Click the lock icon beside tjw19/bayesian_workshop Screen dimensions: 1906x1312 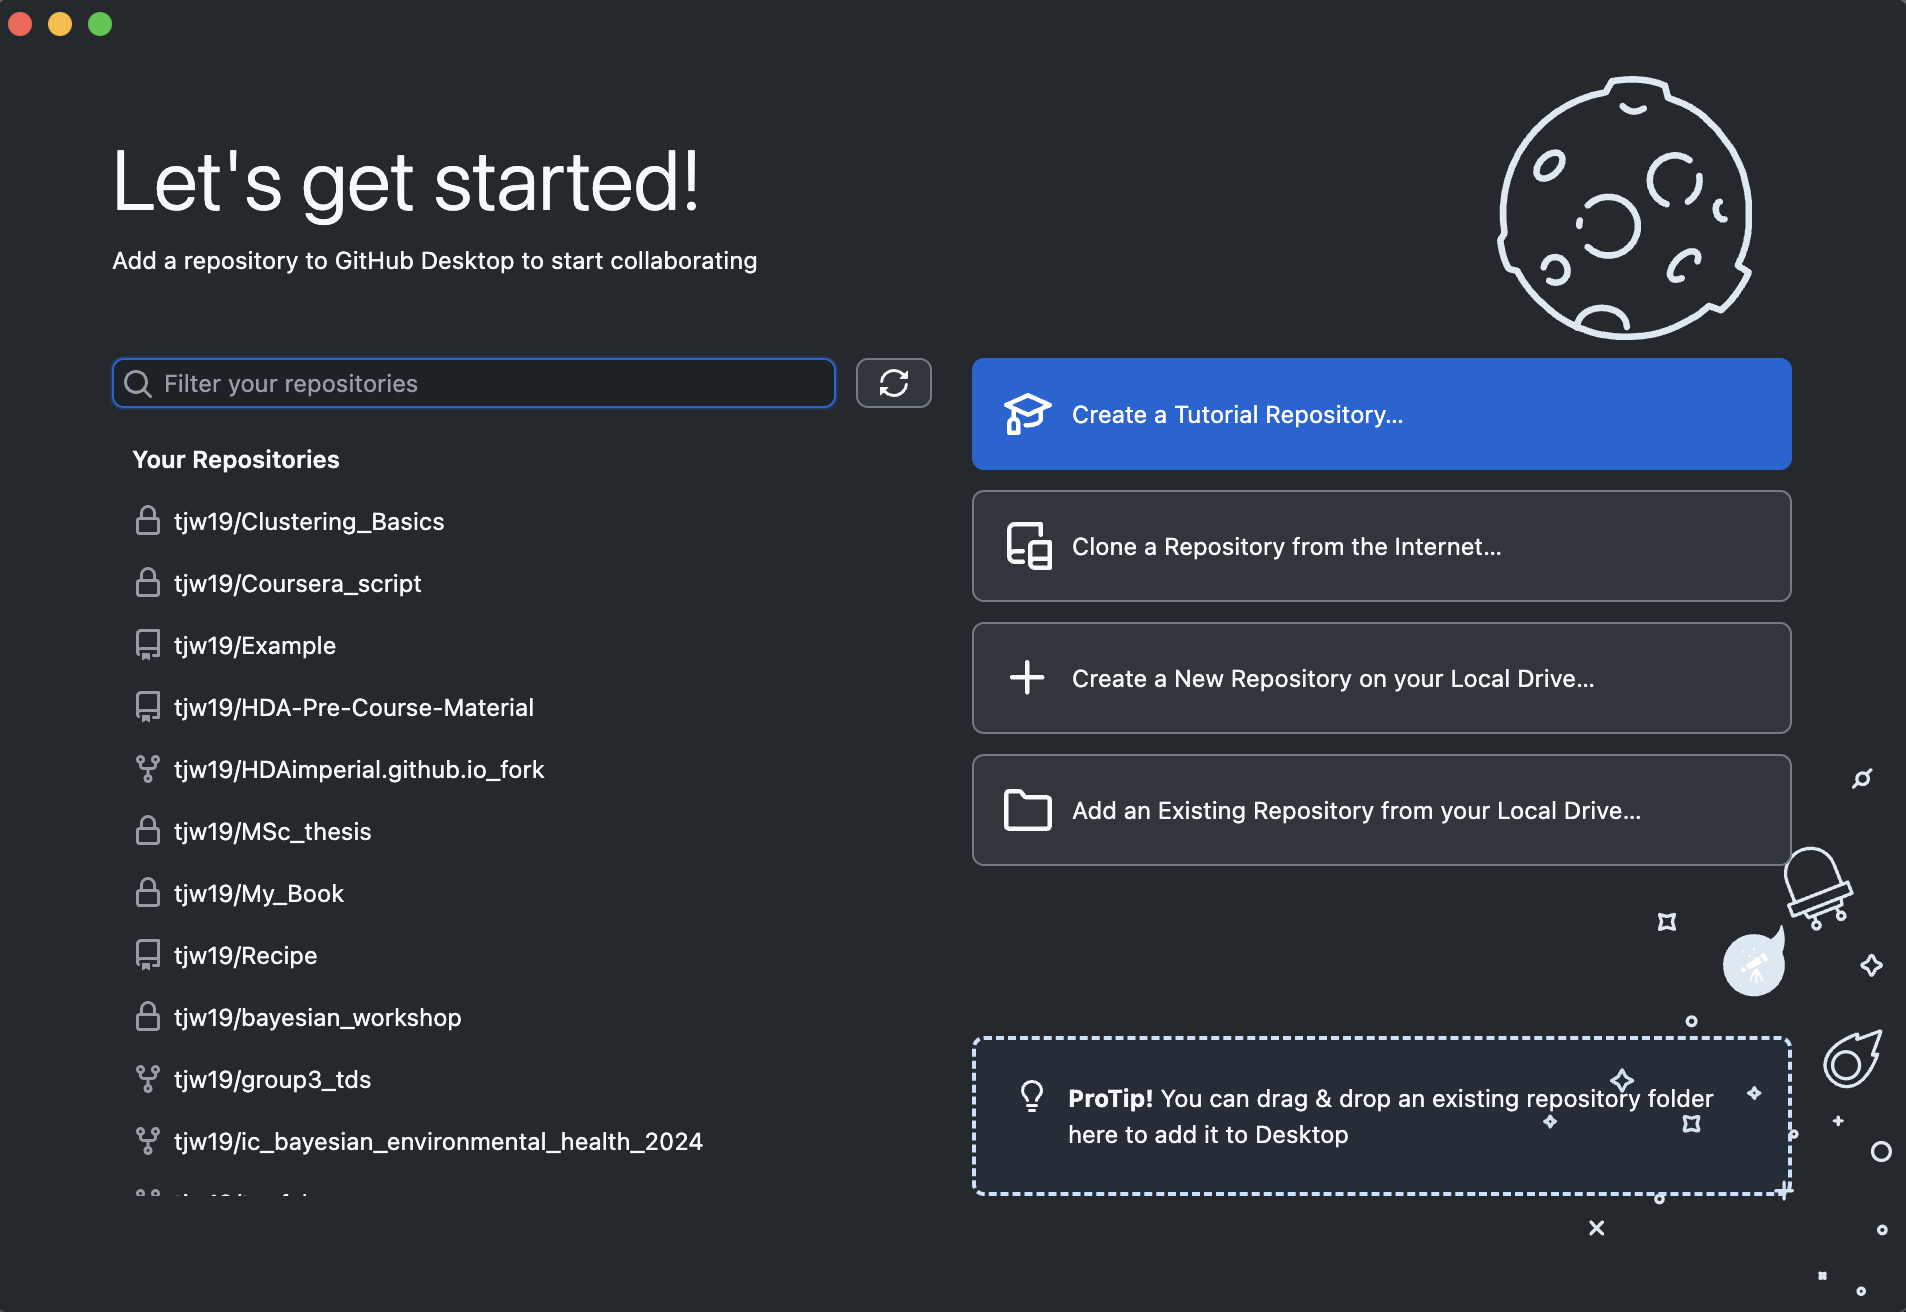[148, 1017]
